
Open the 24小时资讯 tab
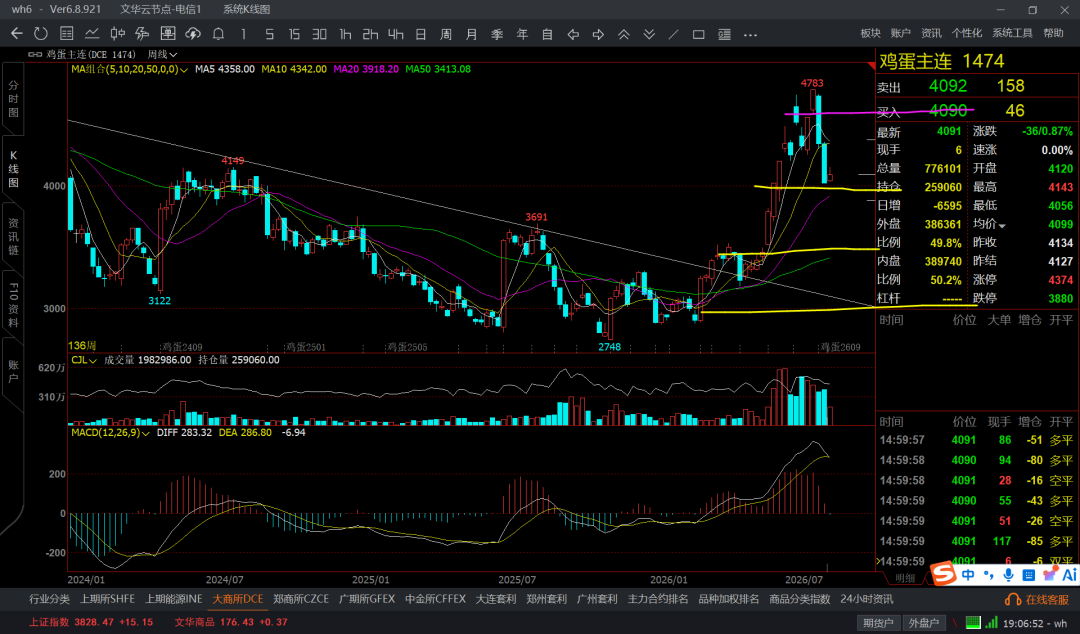coord(866,599)
